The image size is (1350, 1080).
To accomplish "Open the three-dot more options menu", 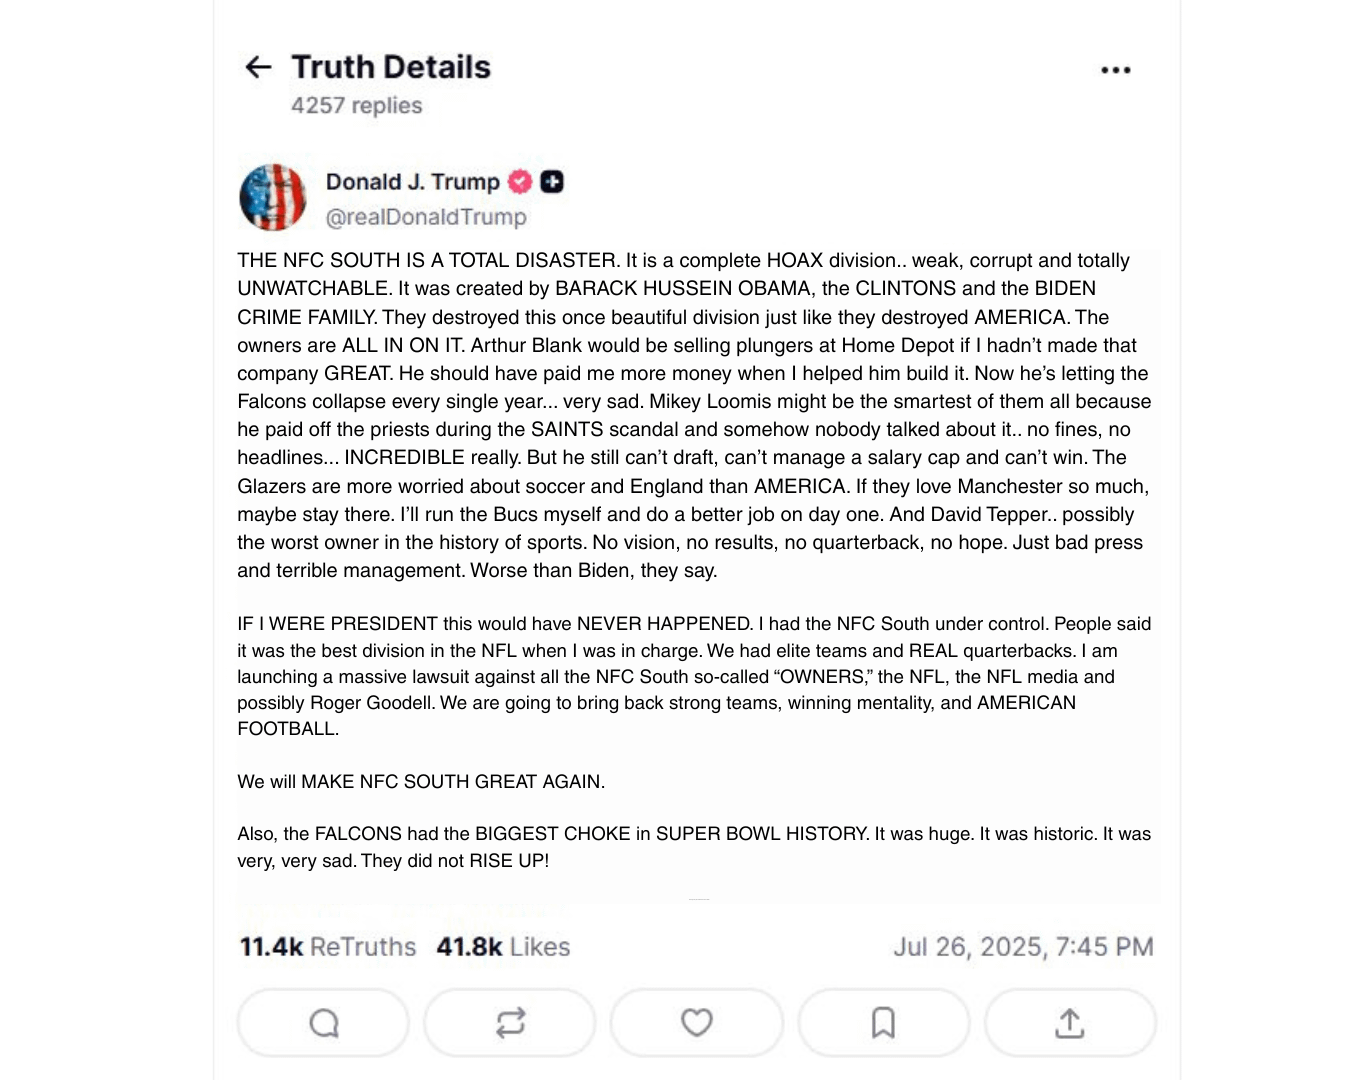I will 1115,70.
